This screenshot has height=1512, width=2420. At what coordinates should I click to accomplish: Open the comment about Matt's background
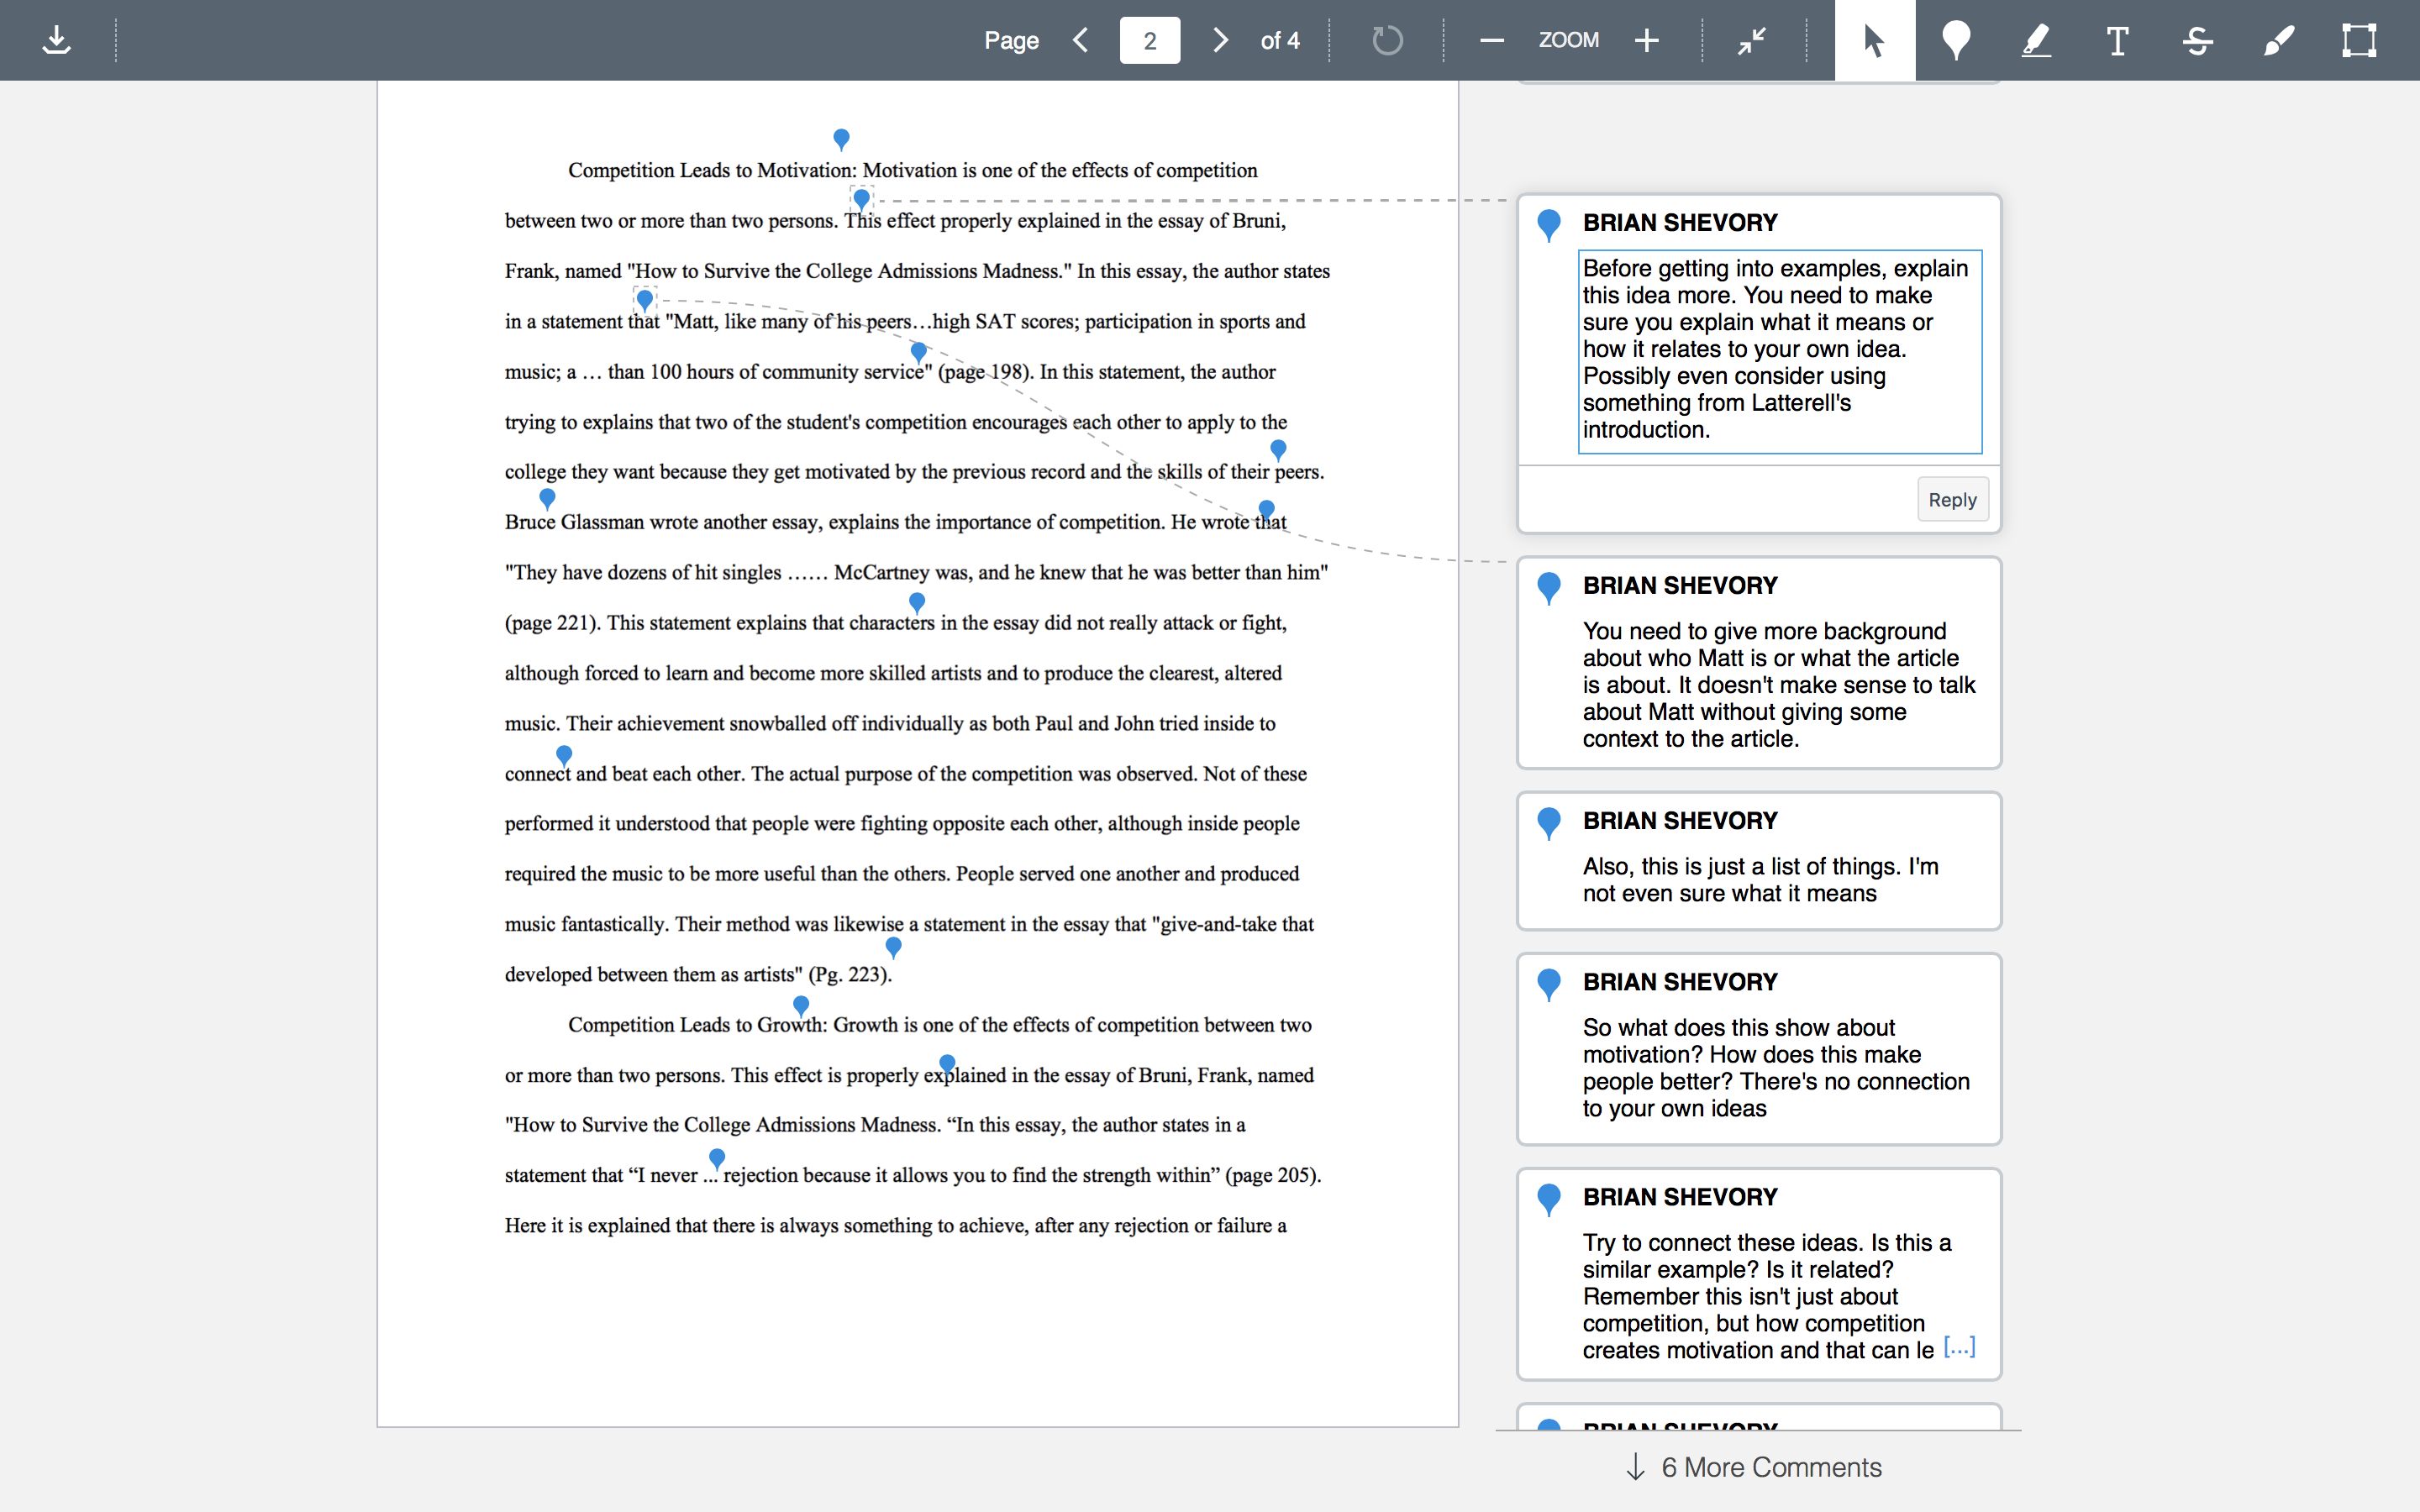[x=1759, y=663]
